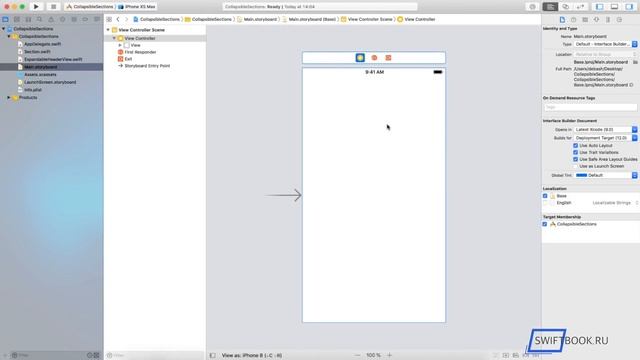
Task: Open the Location dropdown
Action: pos(606,54)
